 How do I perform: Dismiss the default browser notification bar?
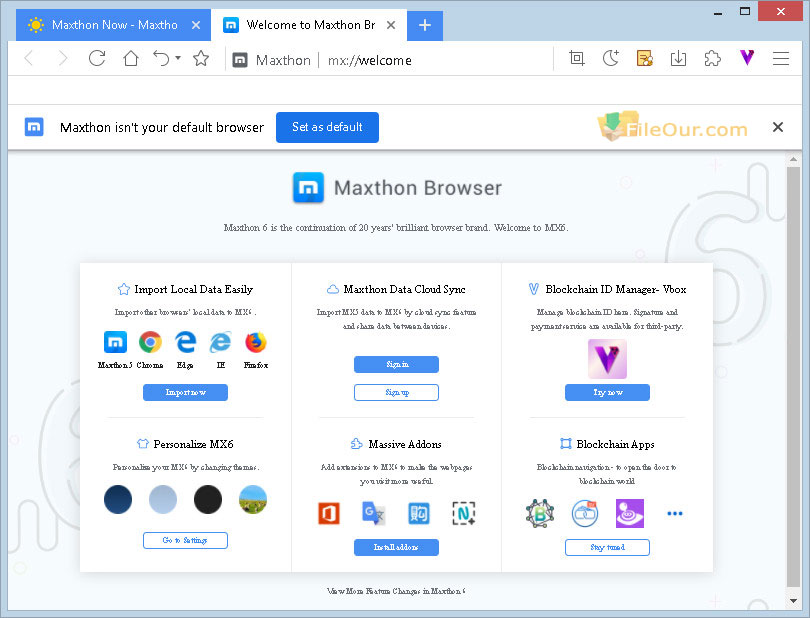[777, 127]
